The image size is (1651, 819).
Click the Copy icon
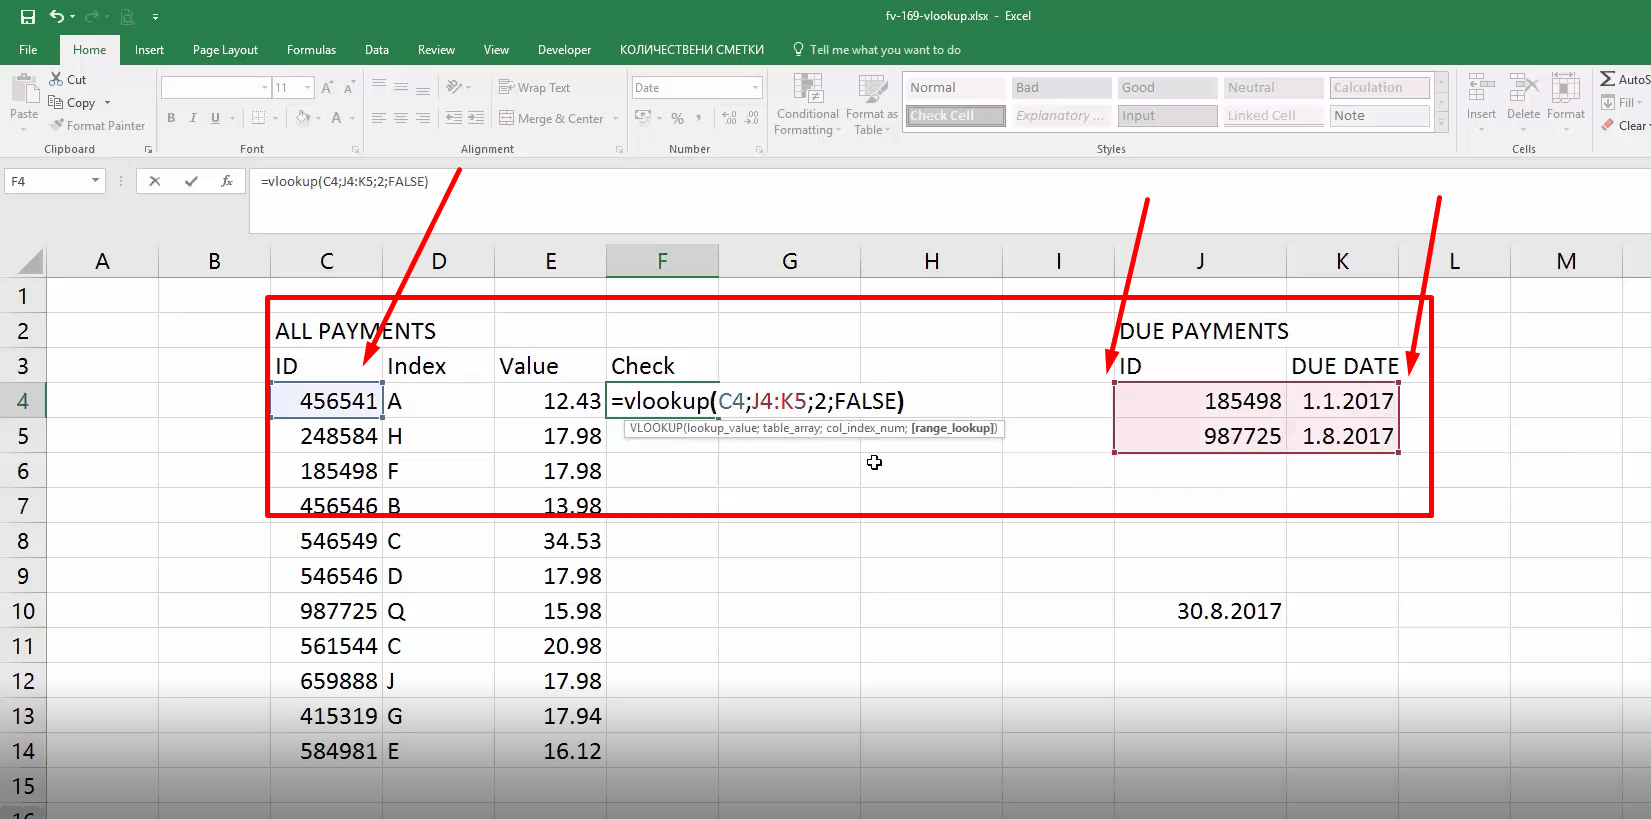[56, 102]
